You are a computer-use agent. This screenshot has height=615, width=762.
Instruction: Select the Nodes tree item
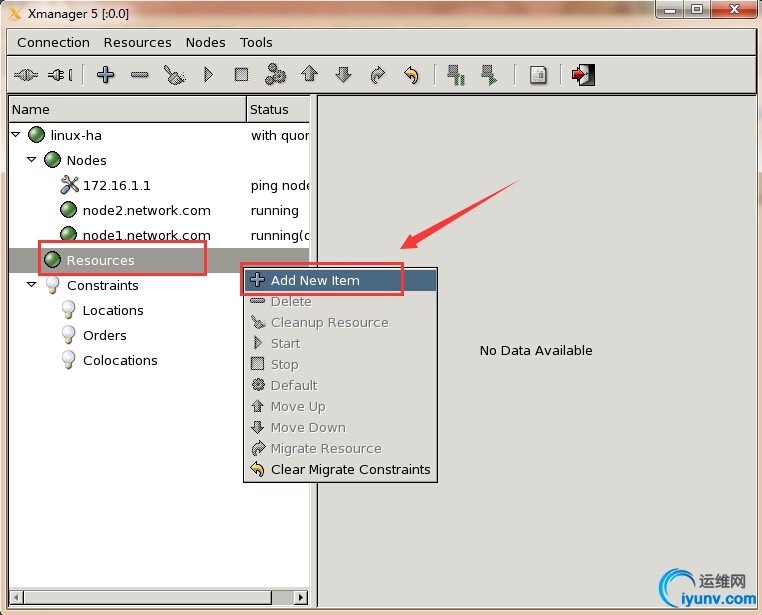86,160
